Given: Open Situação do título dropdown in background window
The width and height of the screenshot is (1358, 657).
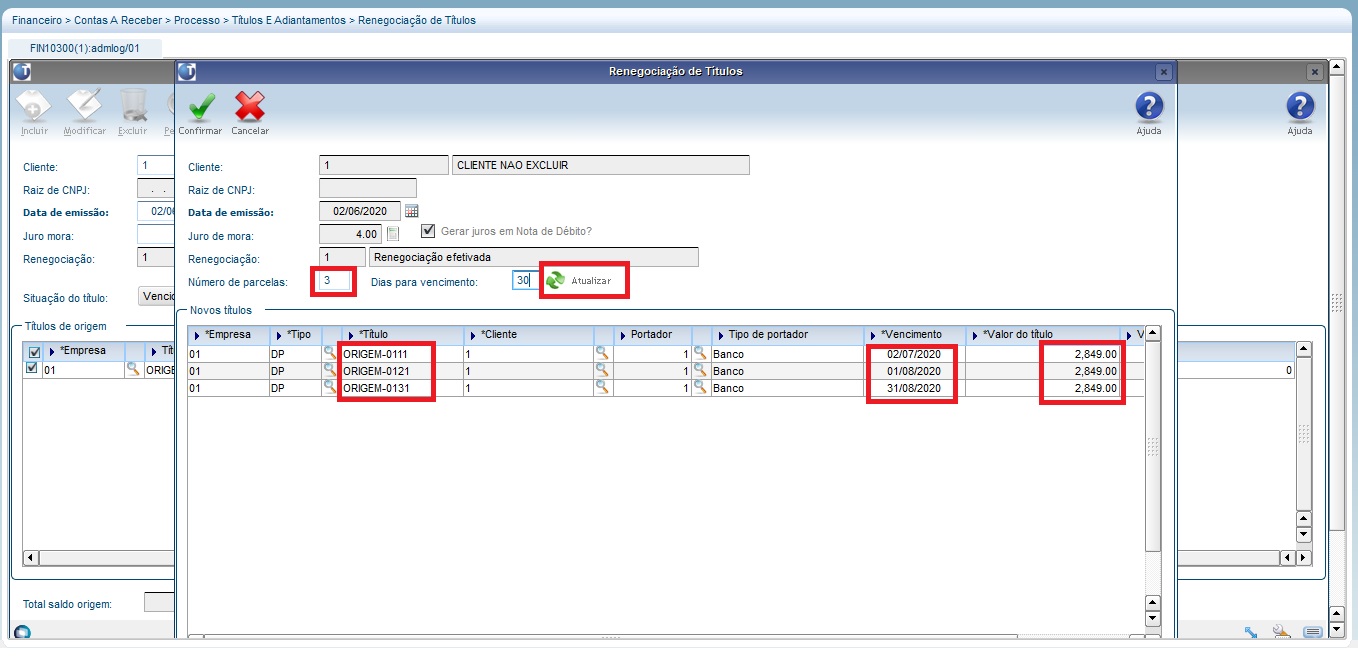Looking at the screenshot, I should point(156,297).
